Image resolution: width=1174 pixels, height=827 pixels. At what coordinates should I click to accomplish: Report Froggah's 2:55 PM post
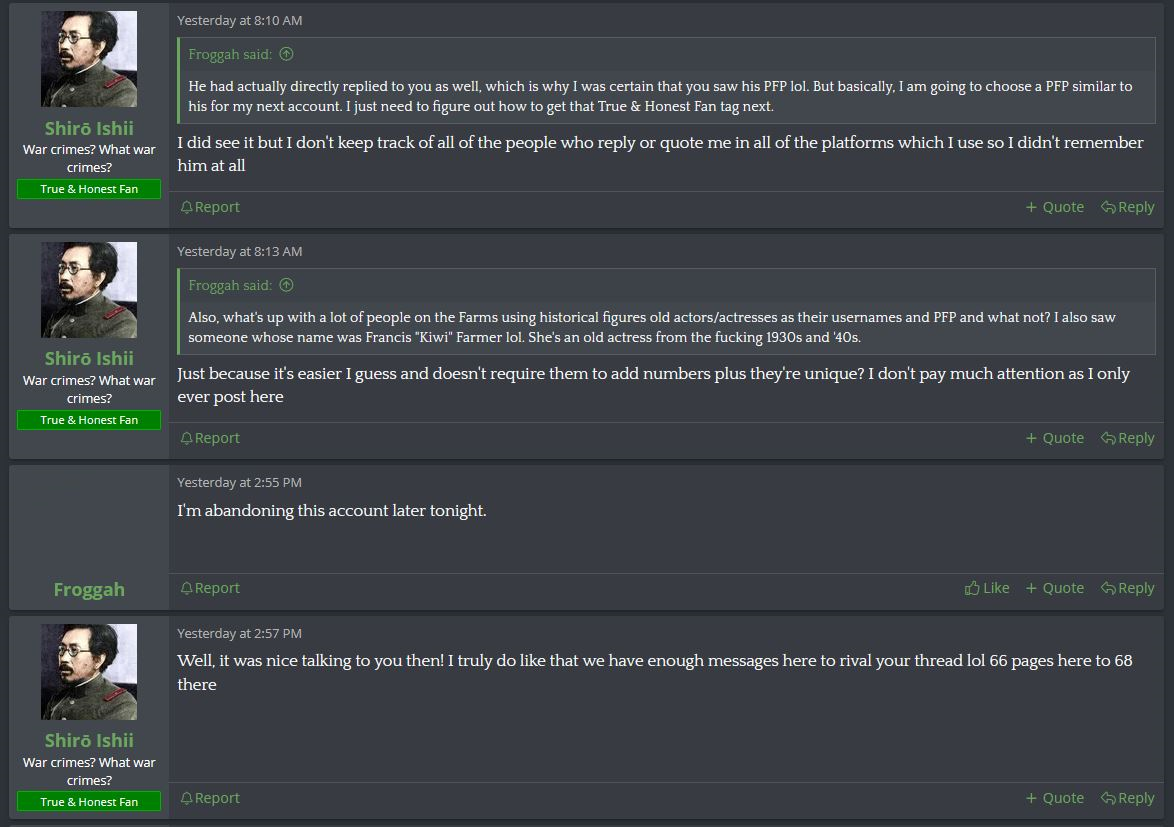[x=210, y=588]
